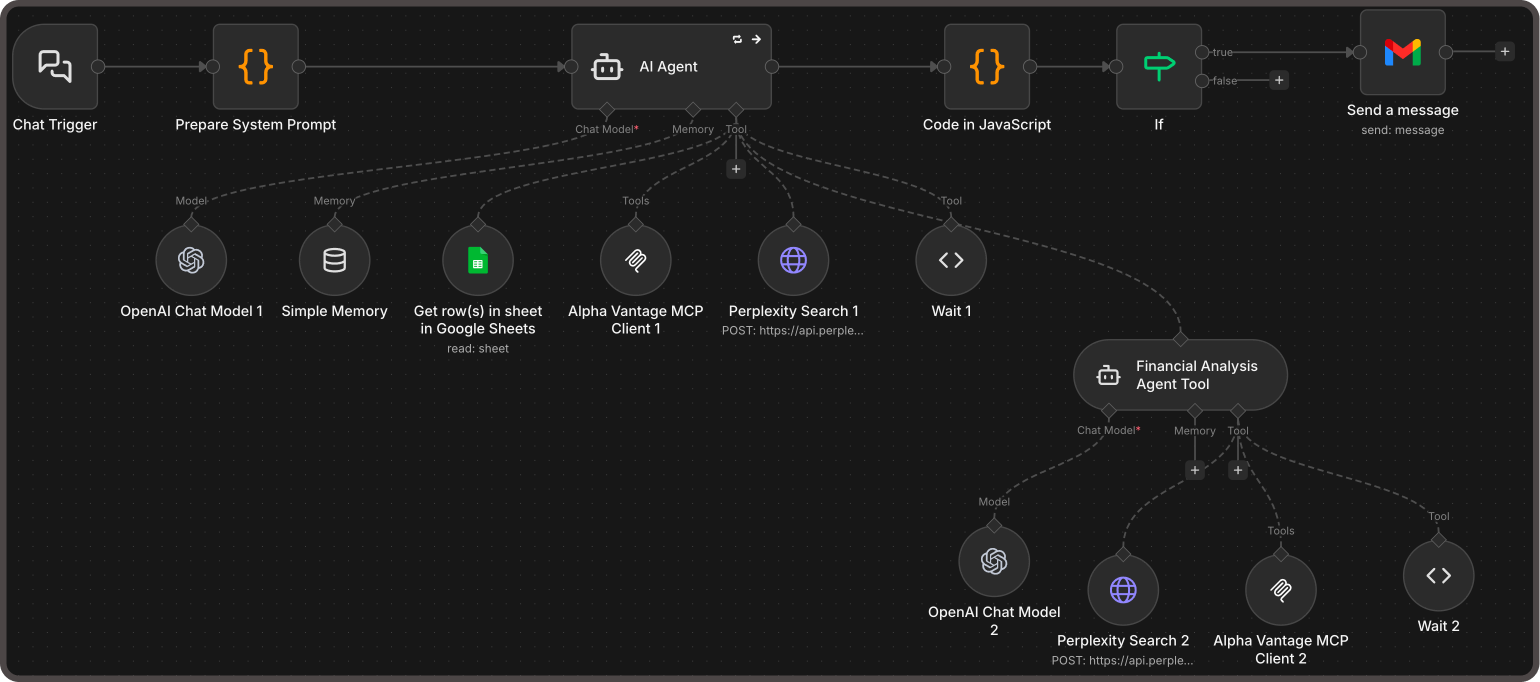
Task: Select Alpha Vantage MCP Client 1 node
Action: click(x=635, y=261)
